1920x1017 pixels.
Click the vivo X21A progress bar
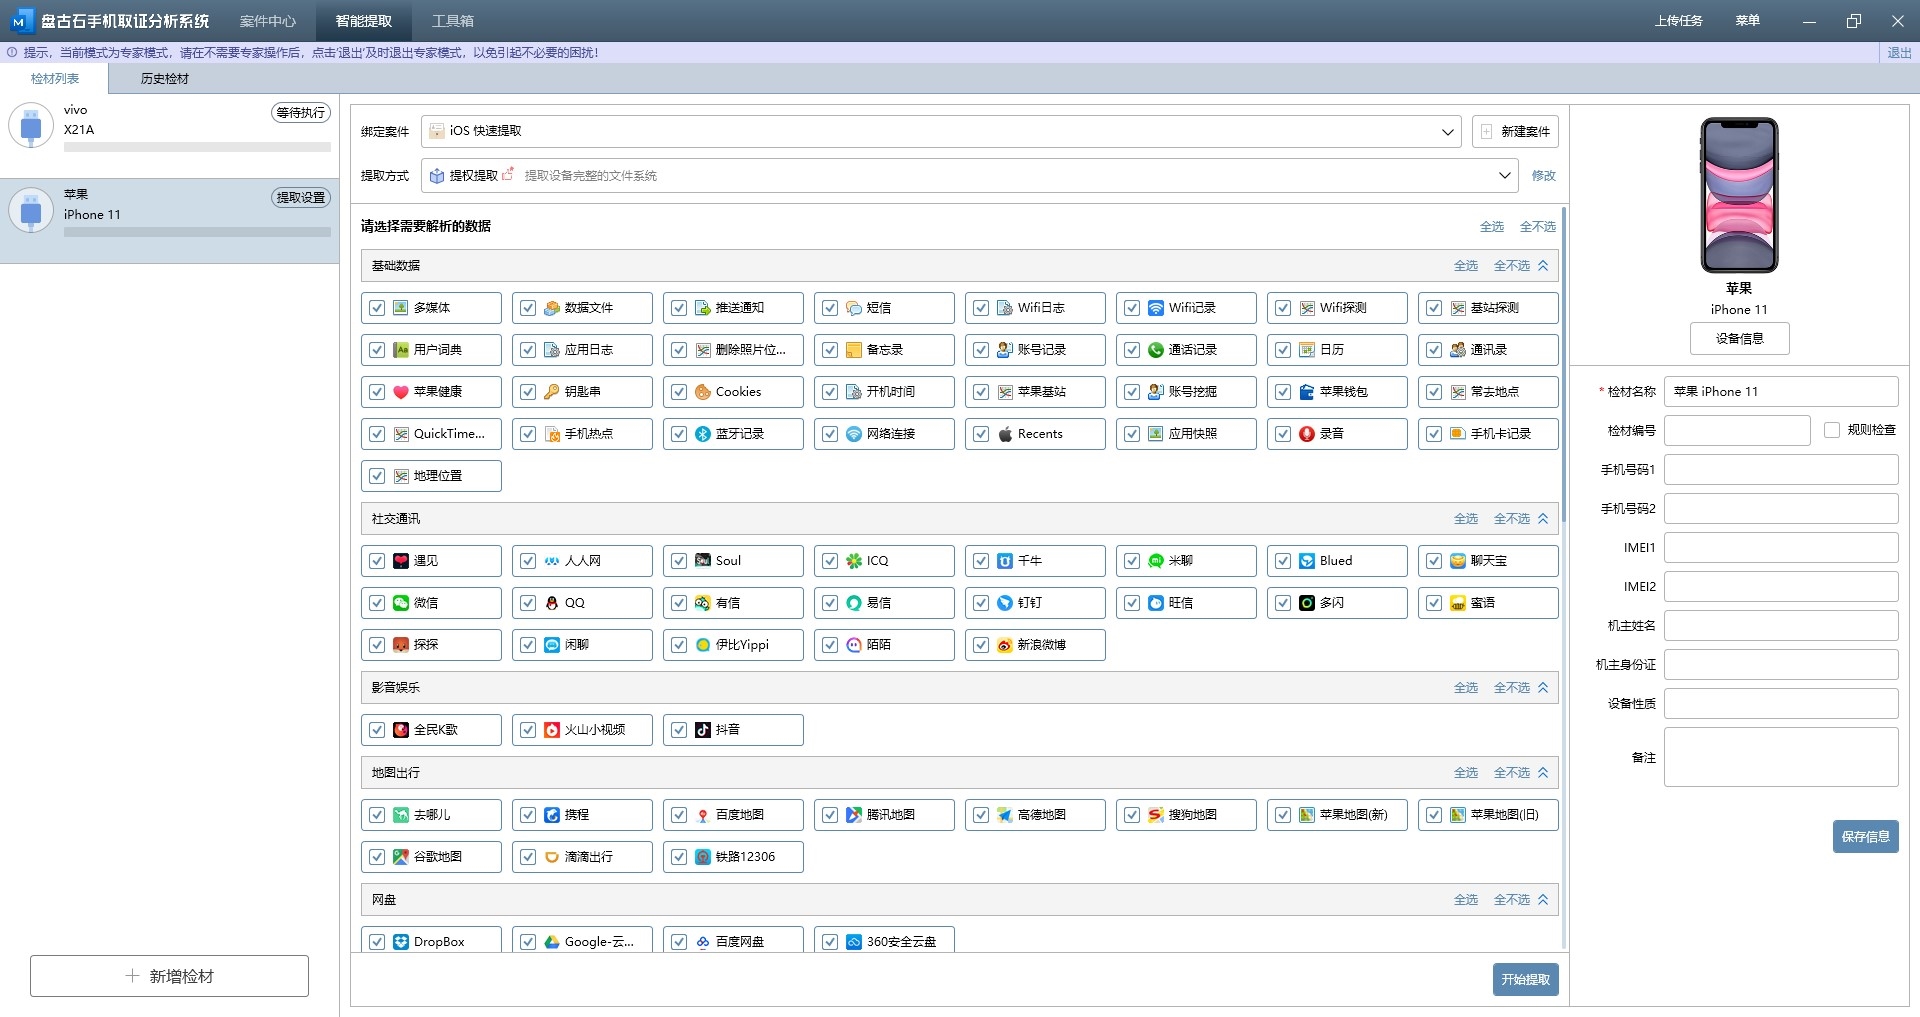(x=197, y=147)
